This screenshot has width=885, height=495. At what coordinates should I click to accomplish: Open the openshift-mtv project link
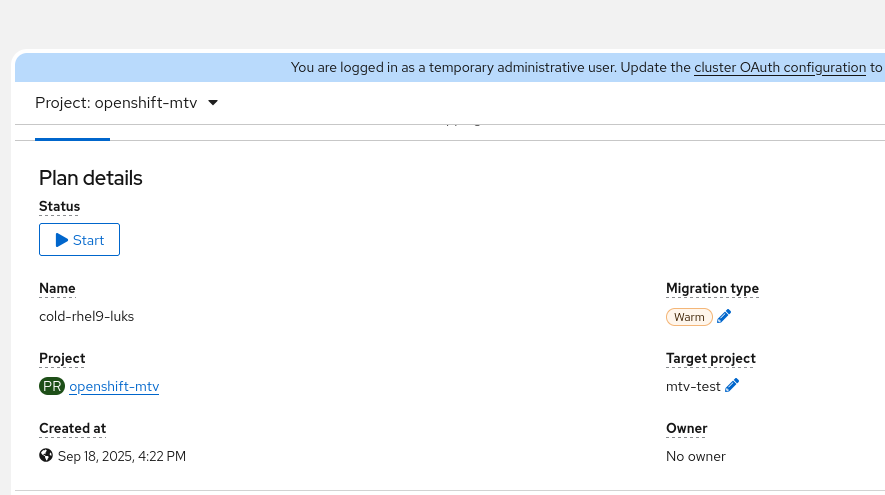114,387
